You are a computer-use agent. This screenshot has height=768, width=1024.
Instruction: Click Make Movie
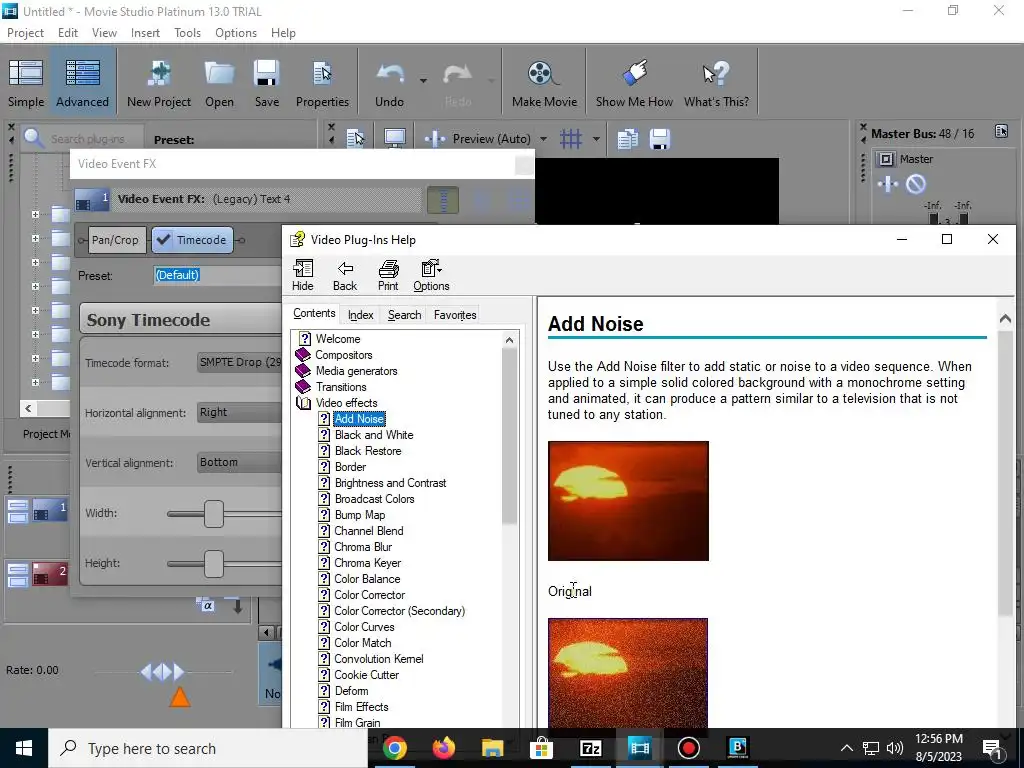click(544, 83)
